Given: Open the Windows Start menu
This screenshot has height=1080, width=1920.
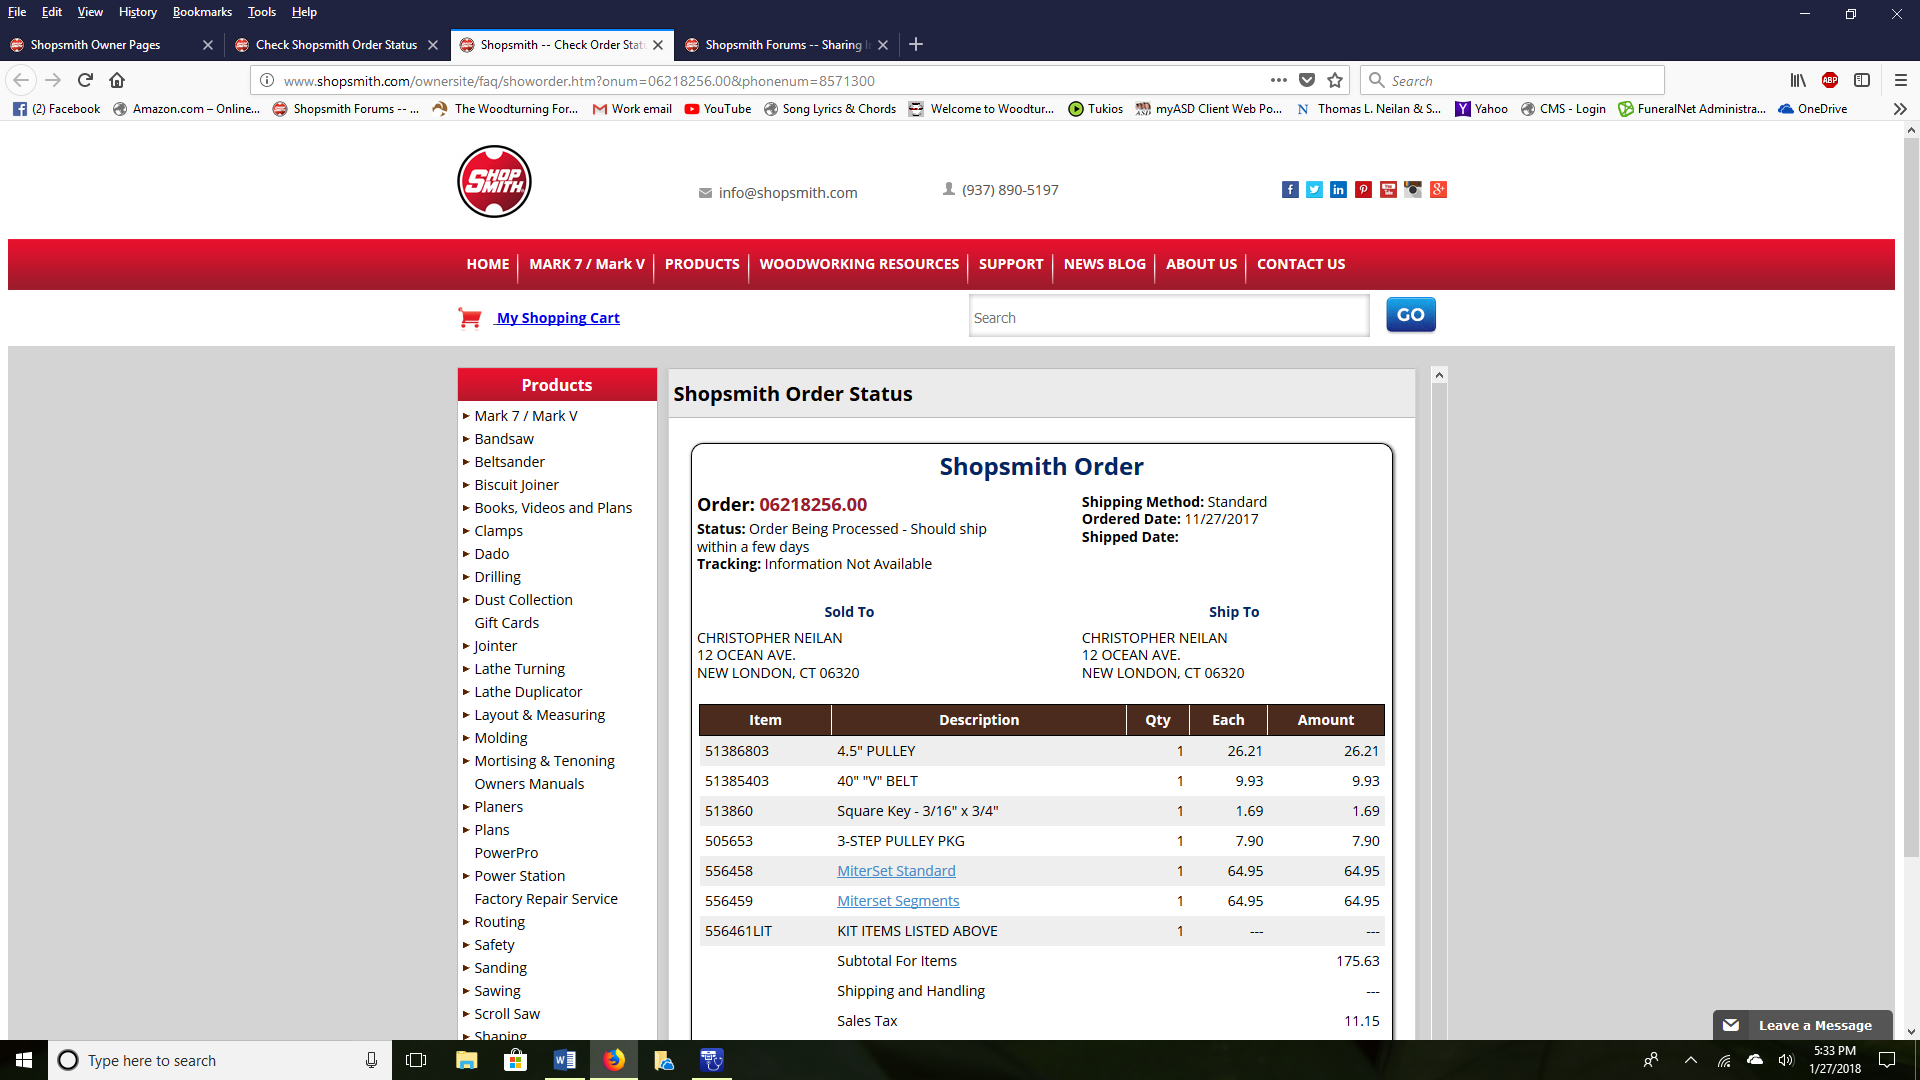Looking at the screenshot, I should (24, 1060).
